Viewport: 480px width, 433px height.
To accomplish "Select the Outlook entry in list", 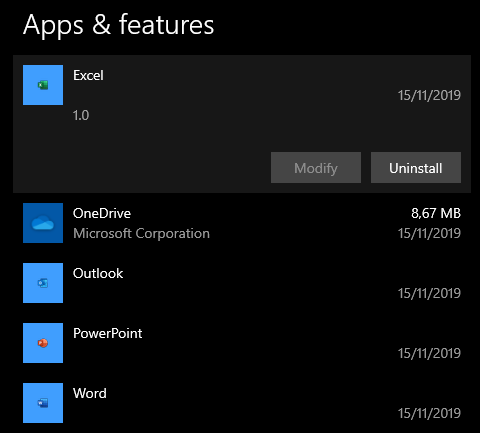I will point(242,283).
